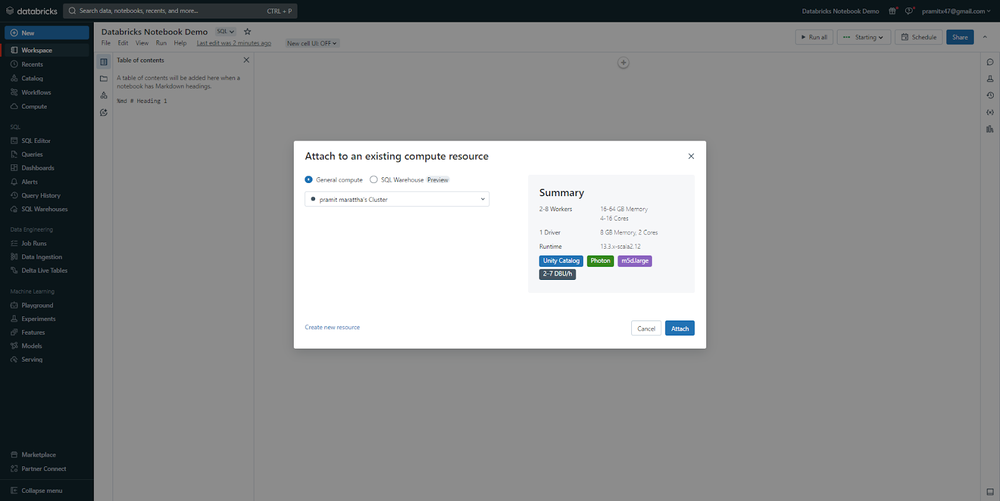Click the Attach button

click(679, 328)
